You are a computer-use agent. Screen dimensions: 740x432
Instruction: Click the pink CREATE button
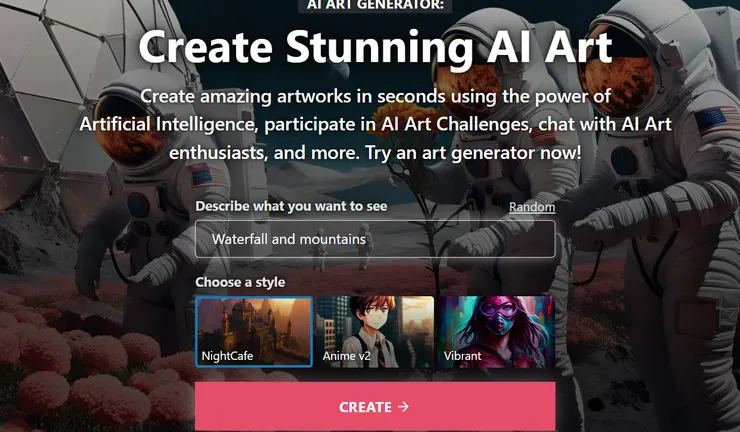coord(375,407)
